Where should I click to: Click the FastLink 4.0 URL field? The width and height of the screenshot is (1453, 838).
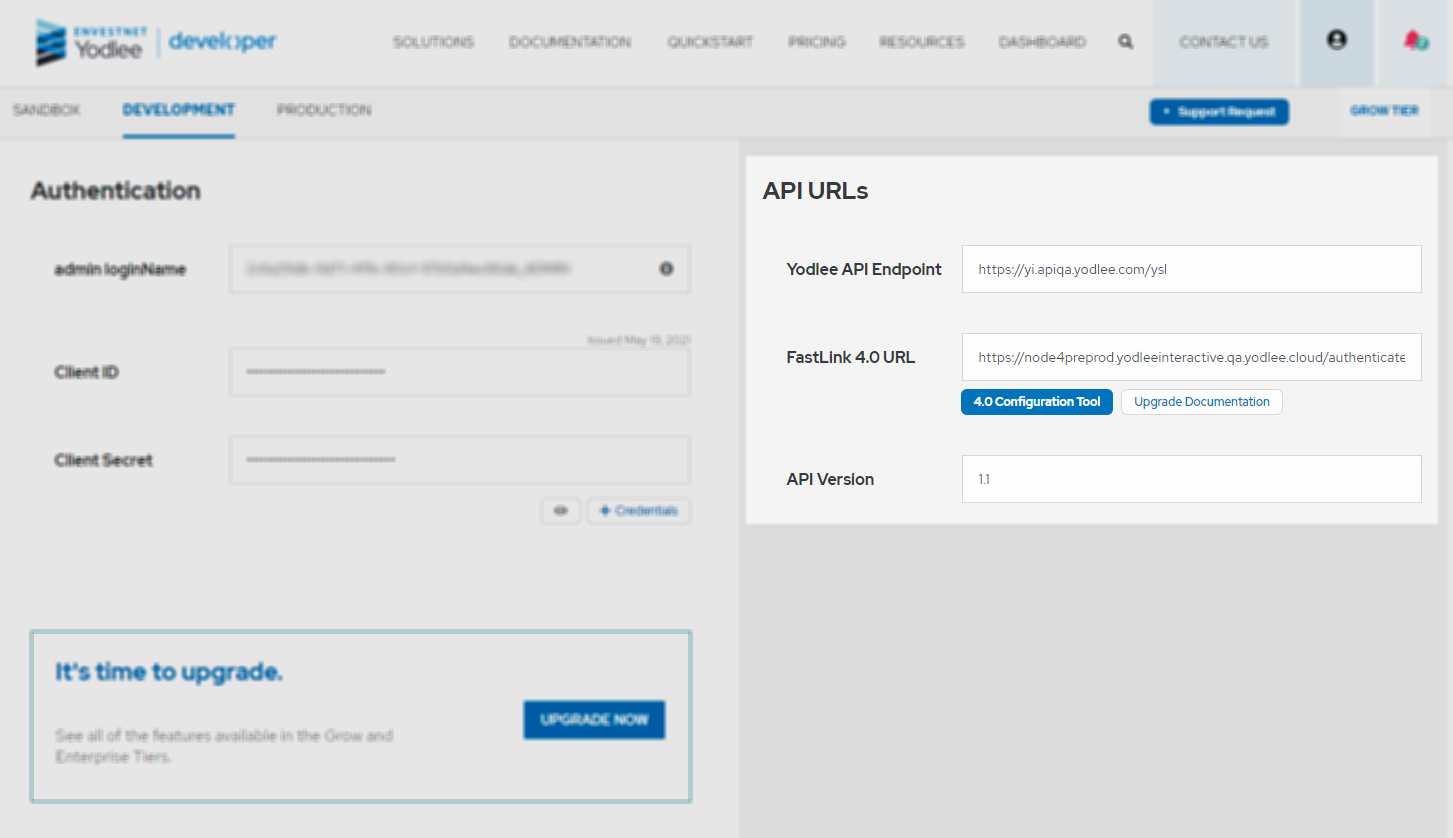(1192, 357)
